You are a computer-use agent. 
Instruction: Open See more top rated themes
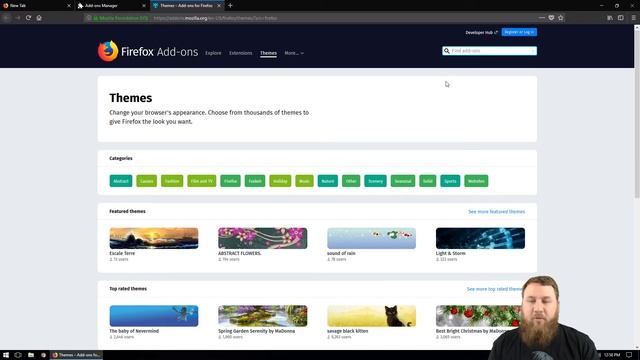pos(495,289)
